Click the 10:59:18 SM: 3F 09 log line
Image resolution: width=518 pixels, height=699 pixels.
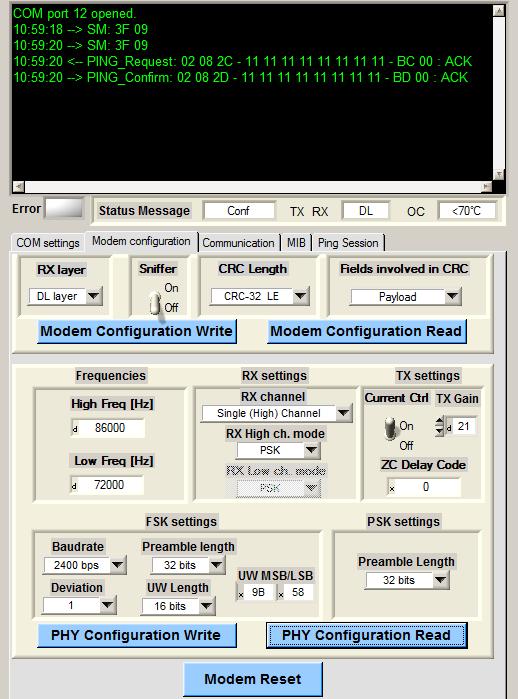coord(81,29)
